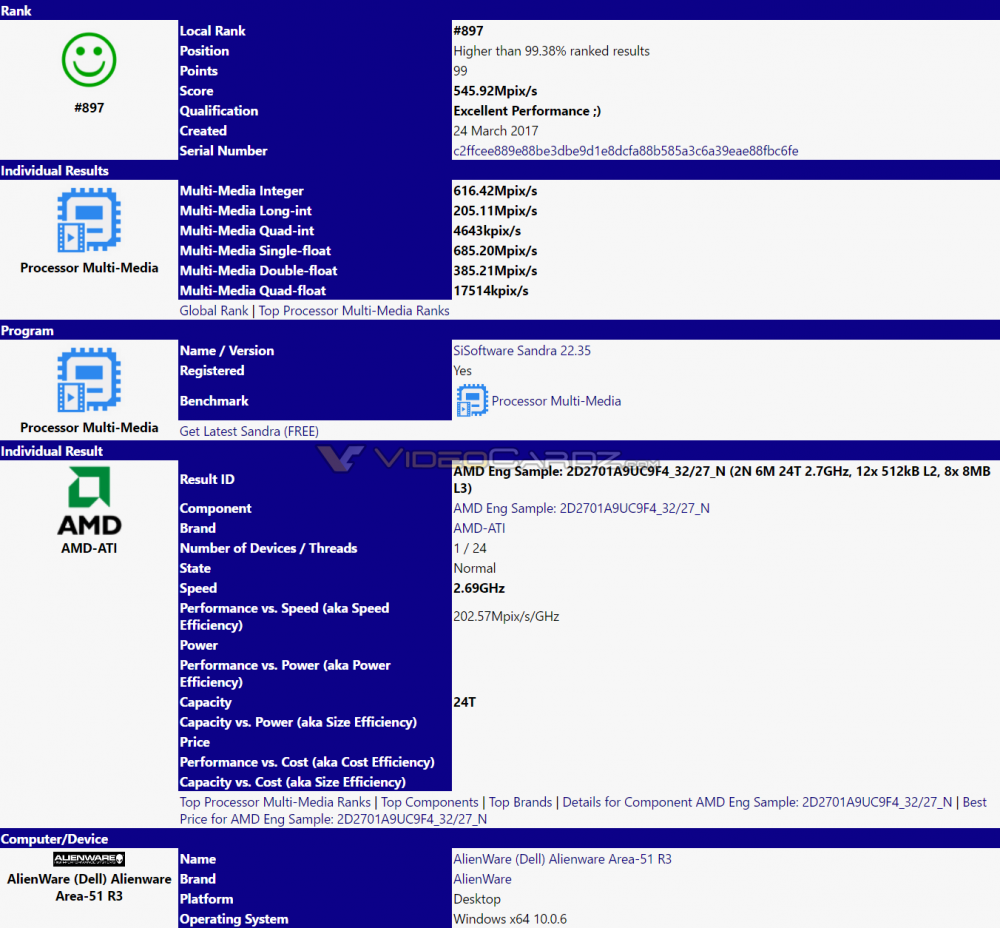Select the 685.20Mpix/s Single-float value
The image size is (1000, 928).
(x=495, y=251)
